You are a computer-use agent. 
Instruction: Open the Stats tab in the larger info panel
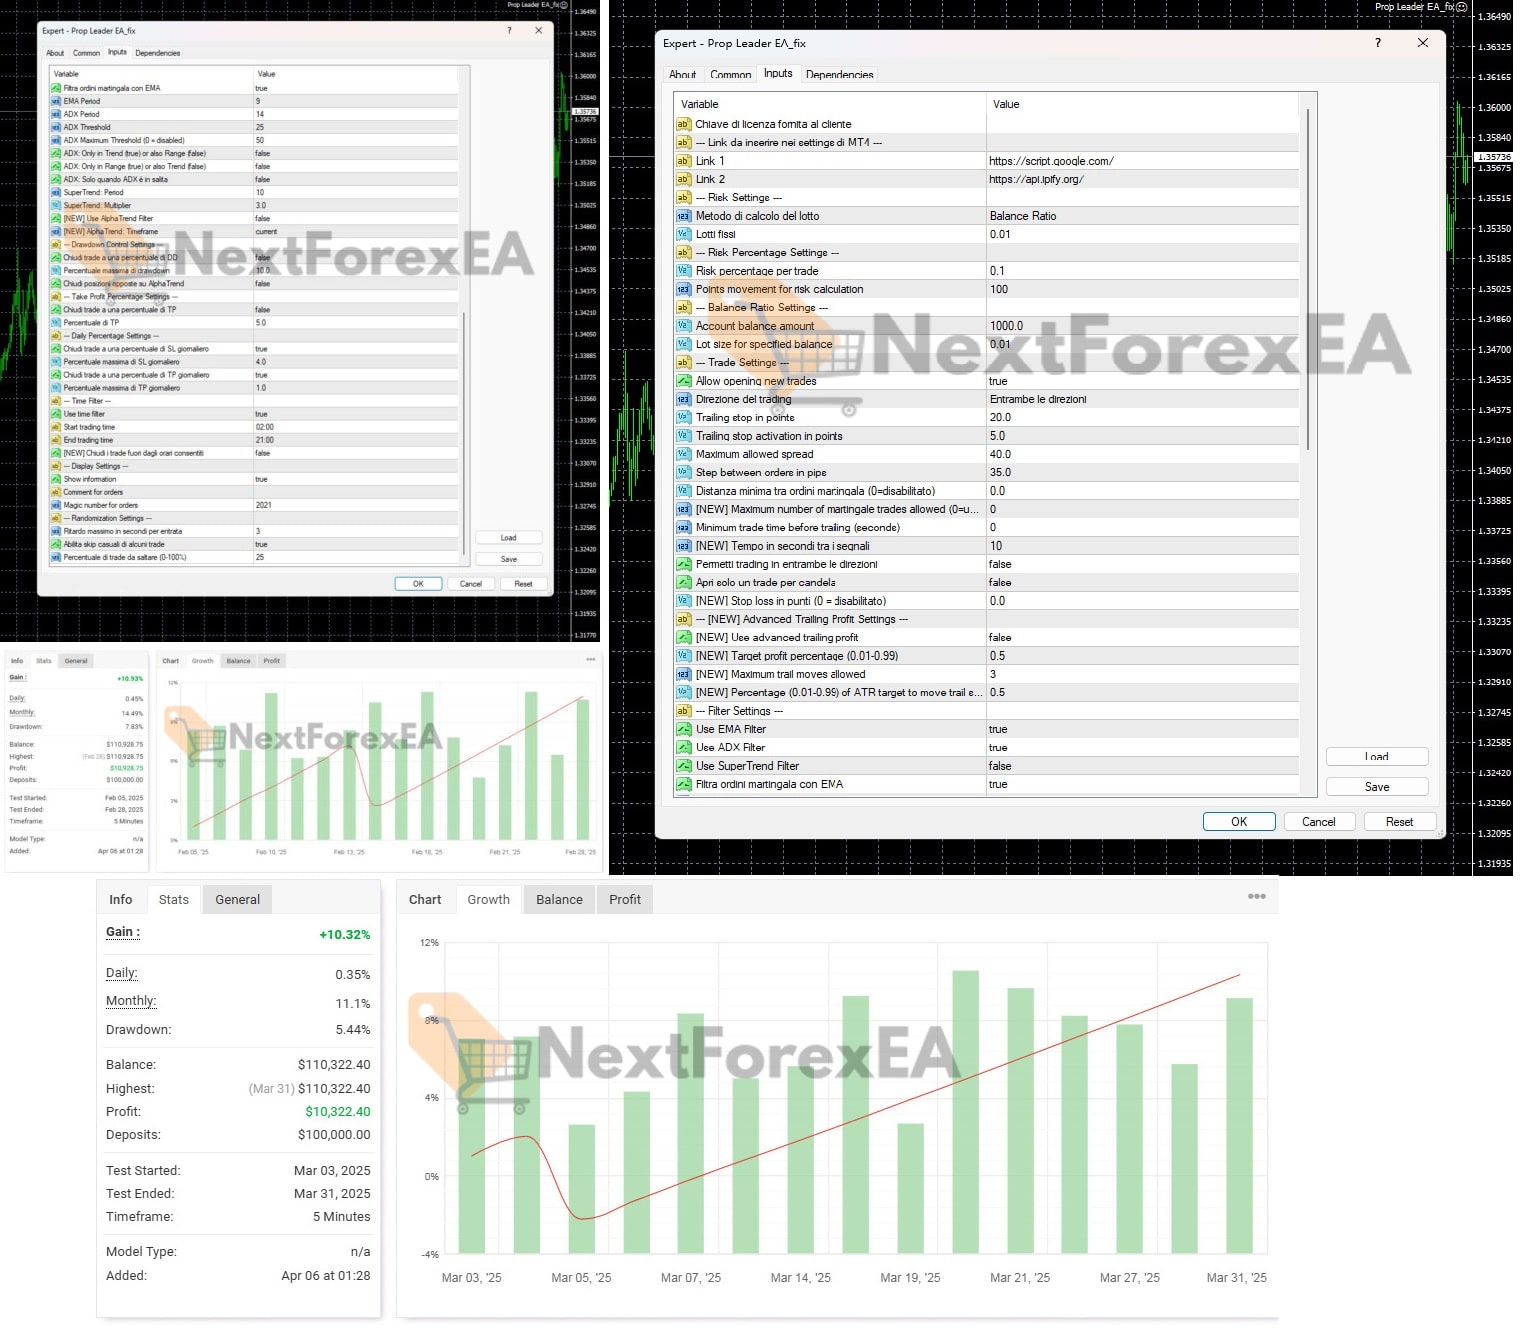click(174, 899)
